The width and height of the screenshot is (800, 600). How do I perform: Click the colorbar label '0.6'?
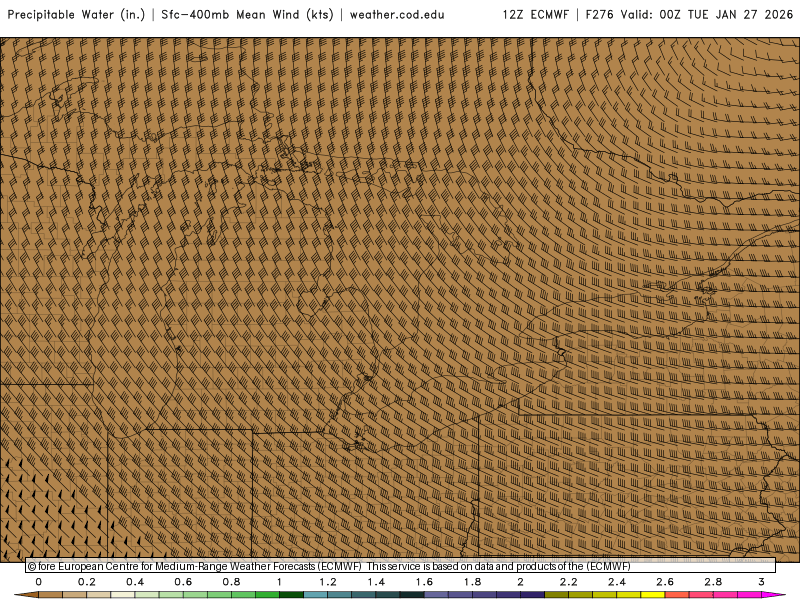pyautogui.click(x=183, y=582)
